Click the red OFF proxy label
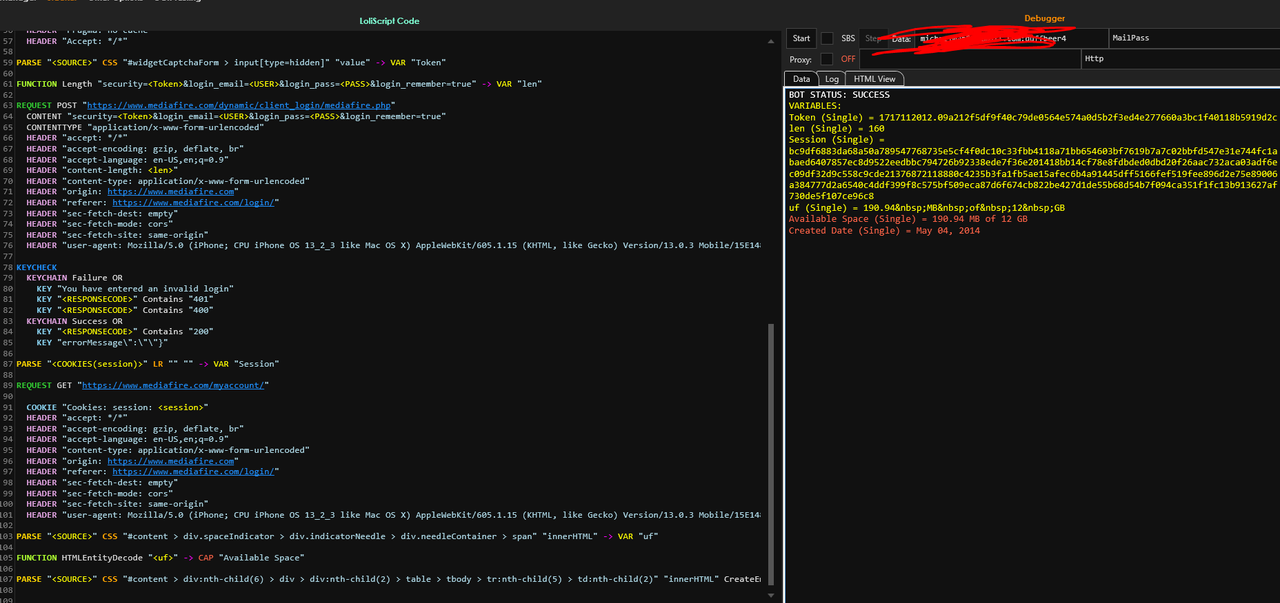 (x=848, y=59)
